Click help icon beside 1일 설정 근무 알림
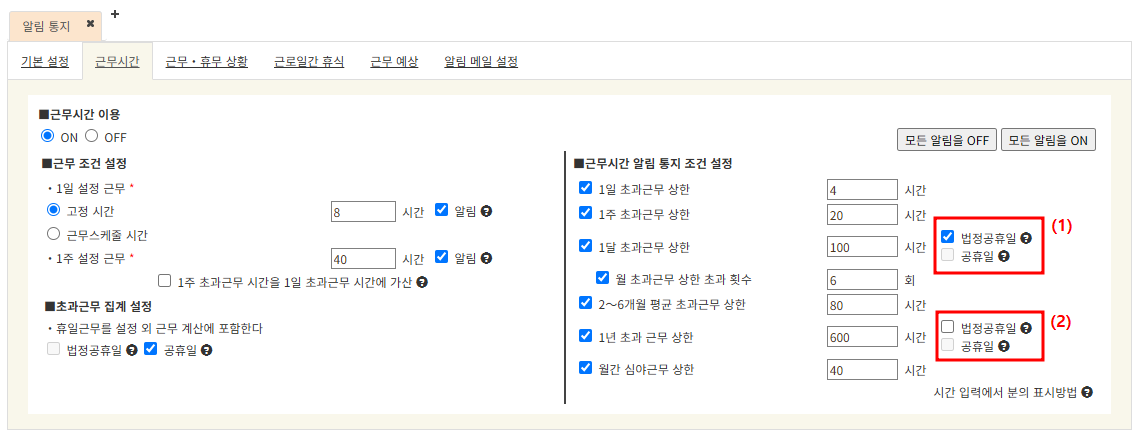1140x437 pixels. point(487,212)
